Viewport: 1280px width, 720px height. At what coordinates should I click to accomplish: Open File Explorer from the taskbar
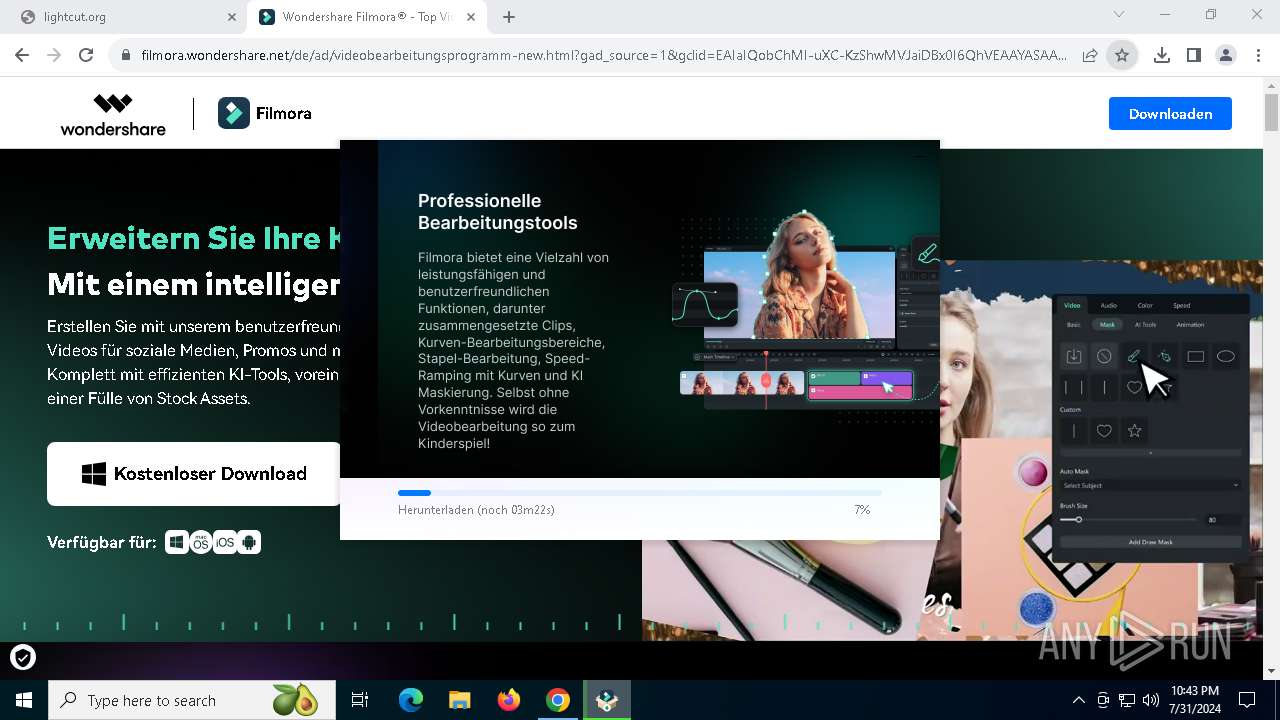(x=459, y=700)
